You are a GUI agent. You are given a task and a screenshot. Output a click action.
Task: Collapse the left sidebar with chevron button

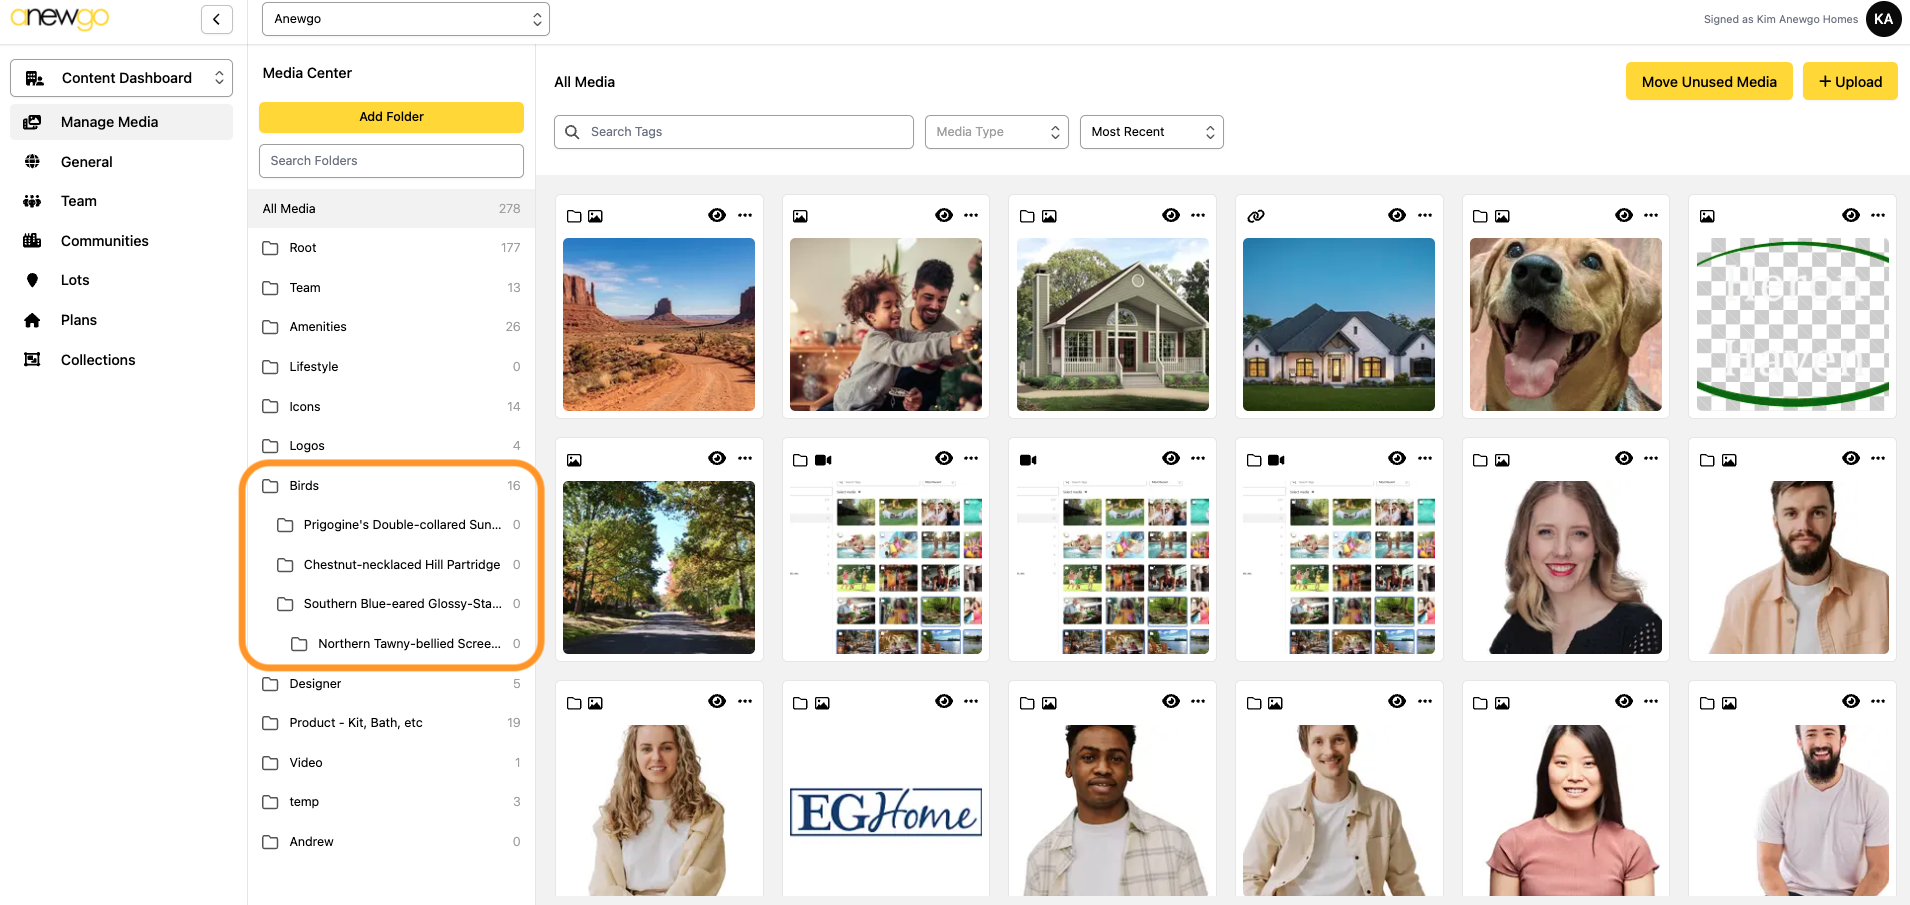pyautogui.click(x=216, y=19)
